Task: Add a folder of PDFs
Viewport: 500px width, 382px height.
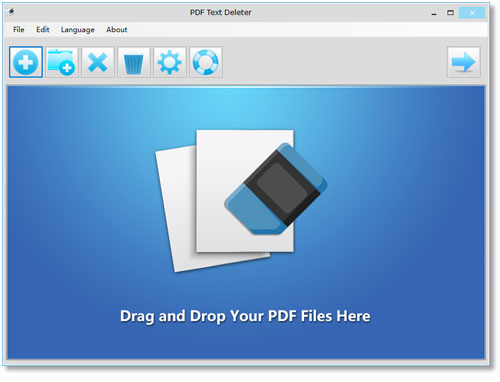Action: point(62,62)
